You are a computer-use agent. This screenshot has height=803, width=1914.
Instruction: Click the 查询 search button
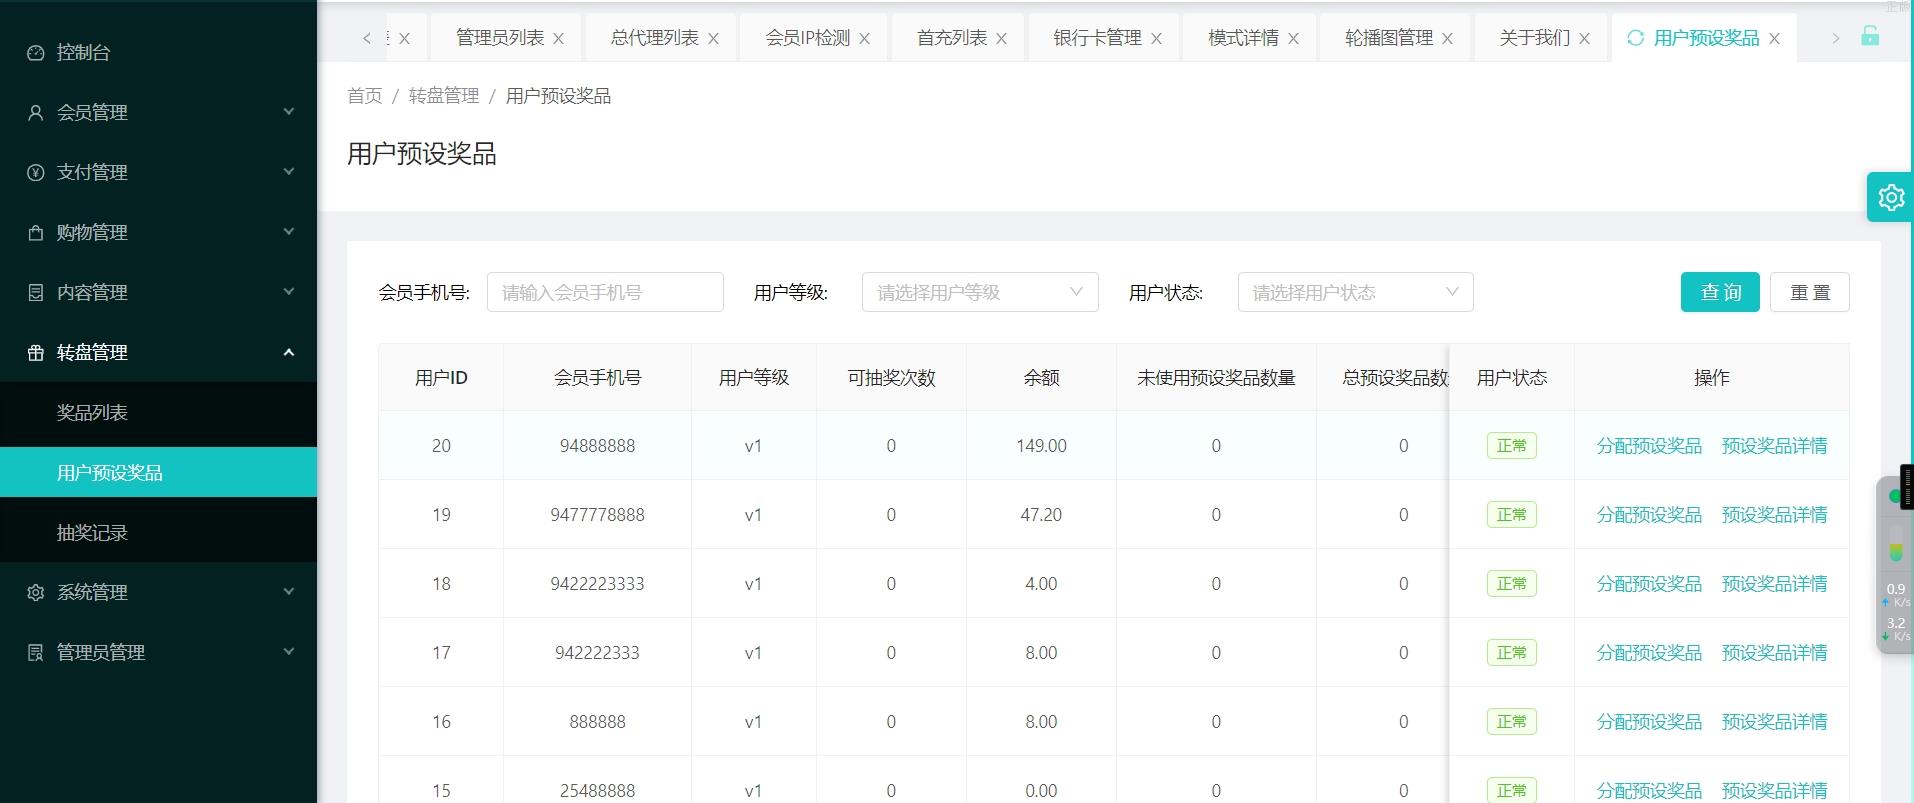1719,292
